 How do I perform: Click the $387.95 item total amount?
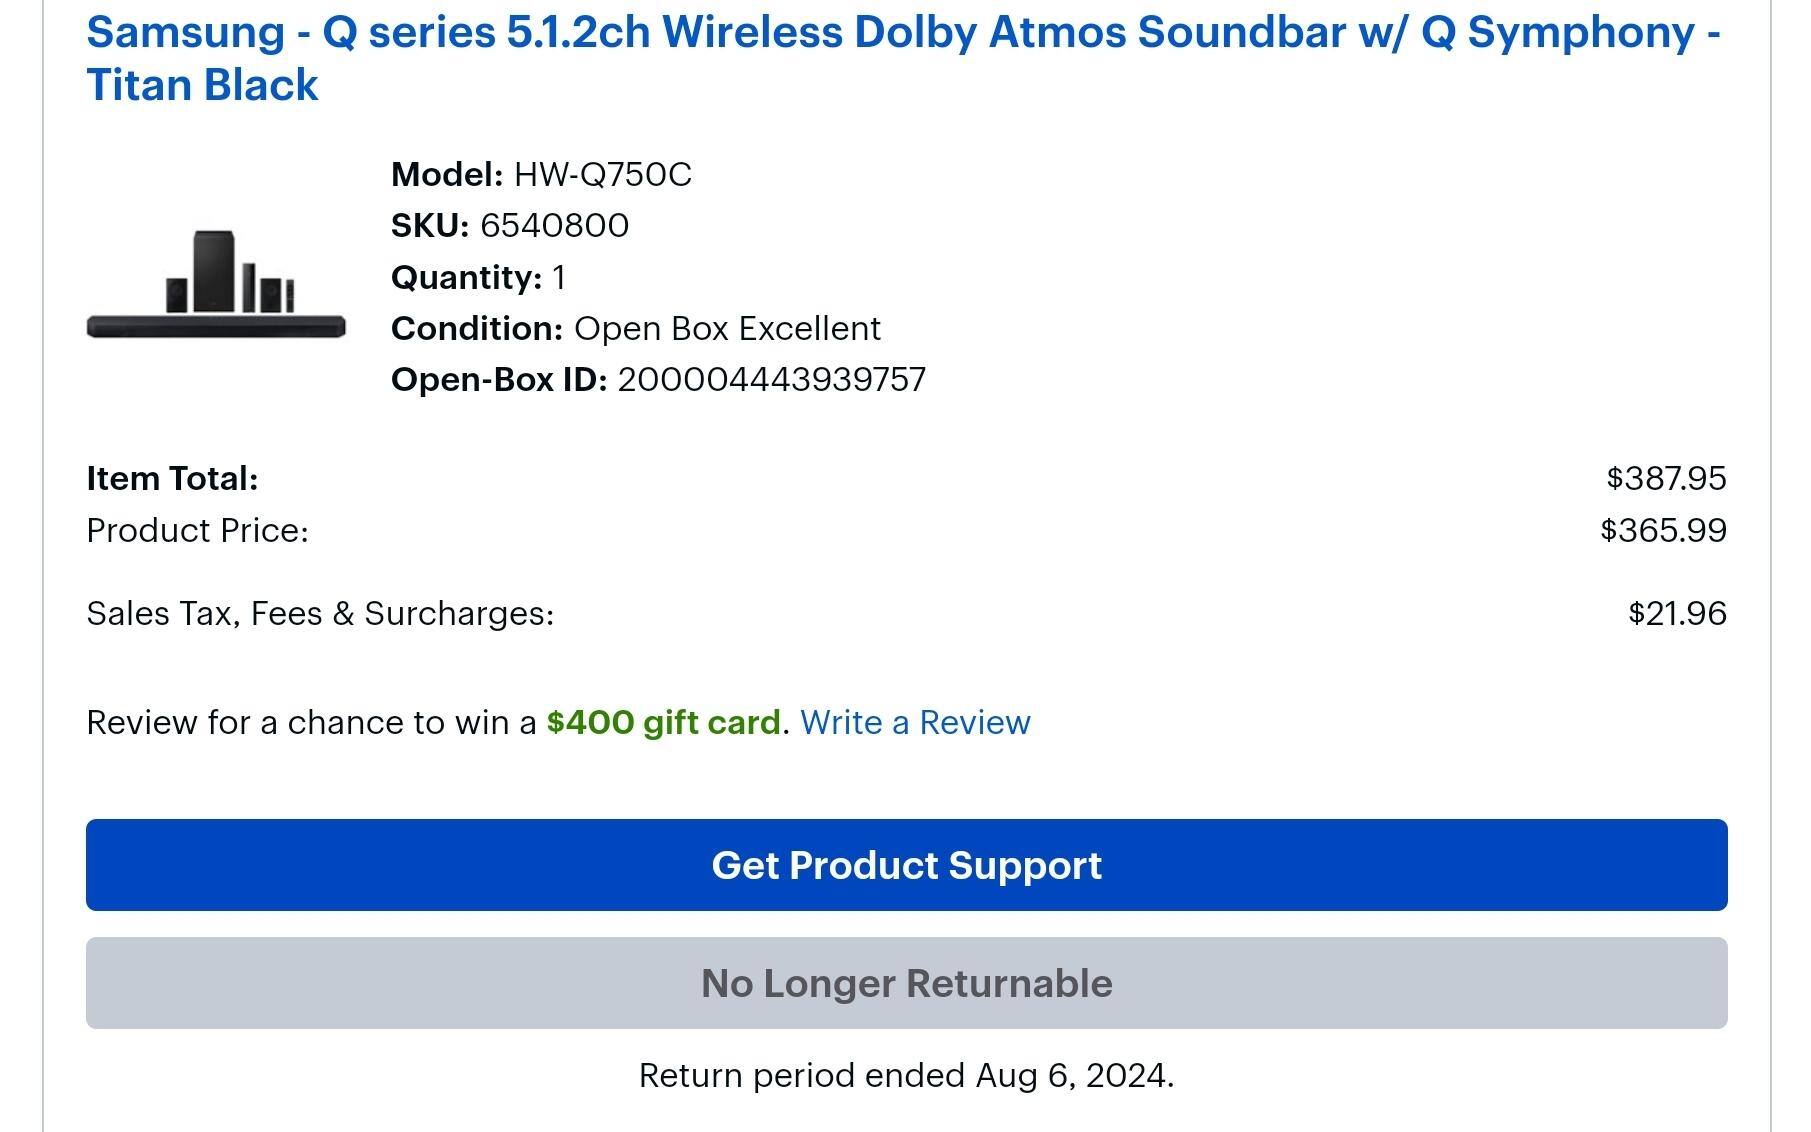(1666, 478)
